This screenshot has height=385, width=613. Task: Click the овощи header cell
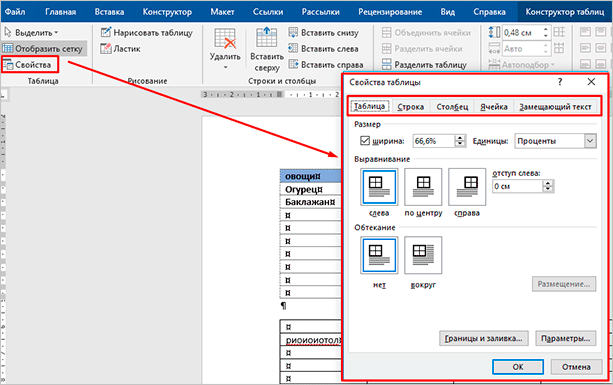[x=311, y=176]
